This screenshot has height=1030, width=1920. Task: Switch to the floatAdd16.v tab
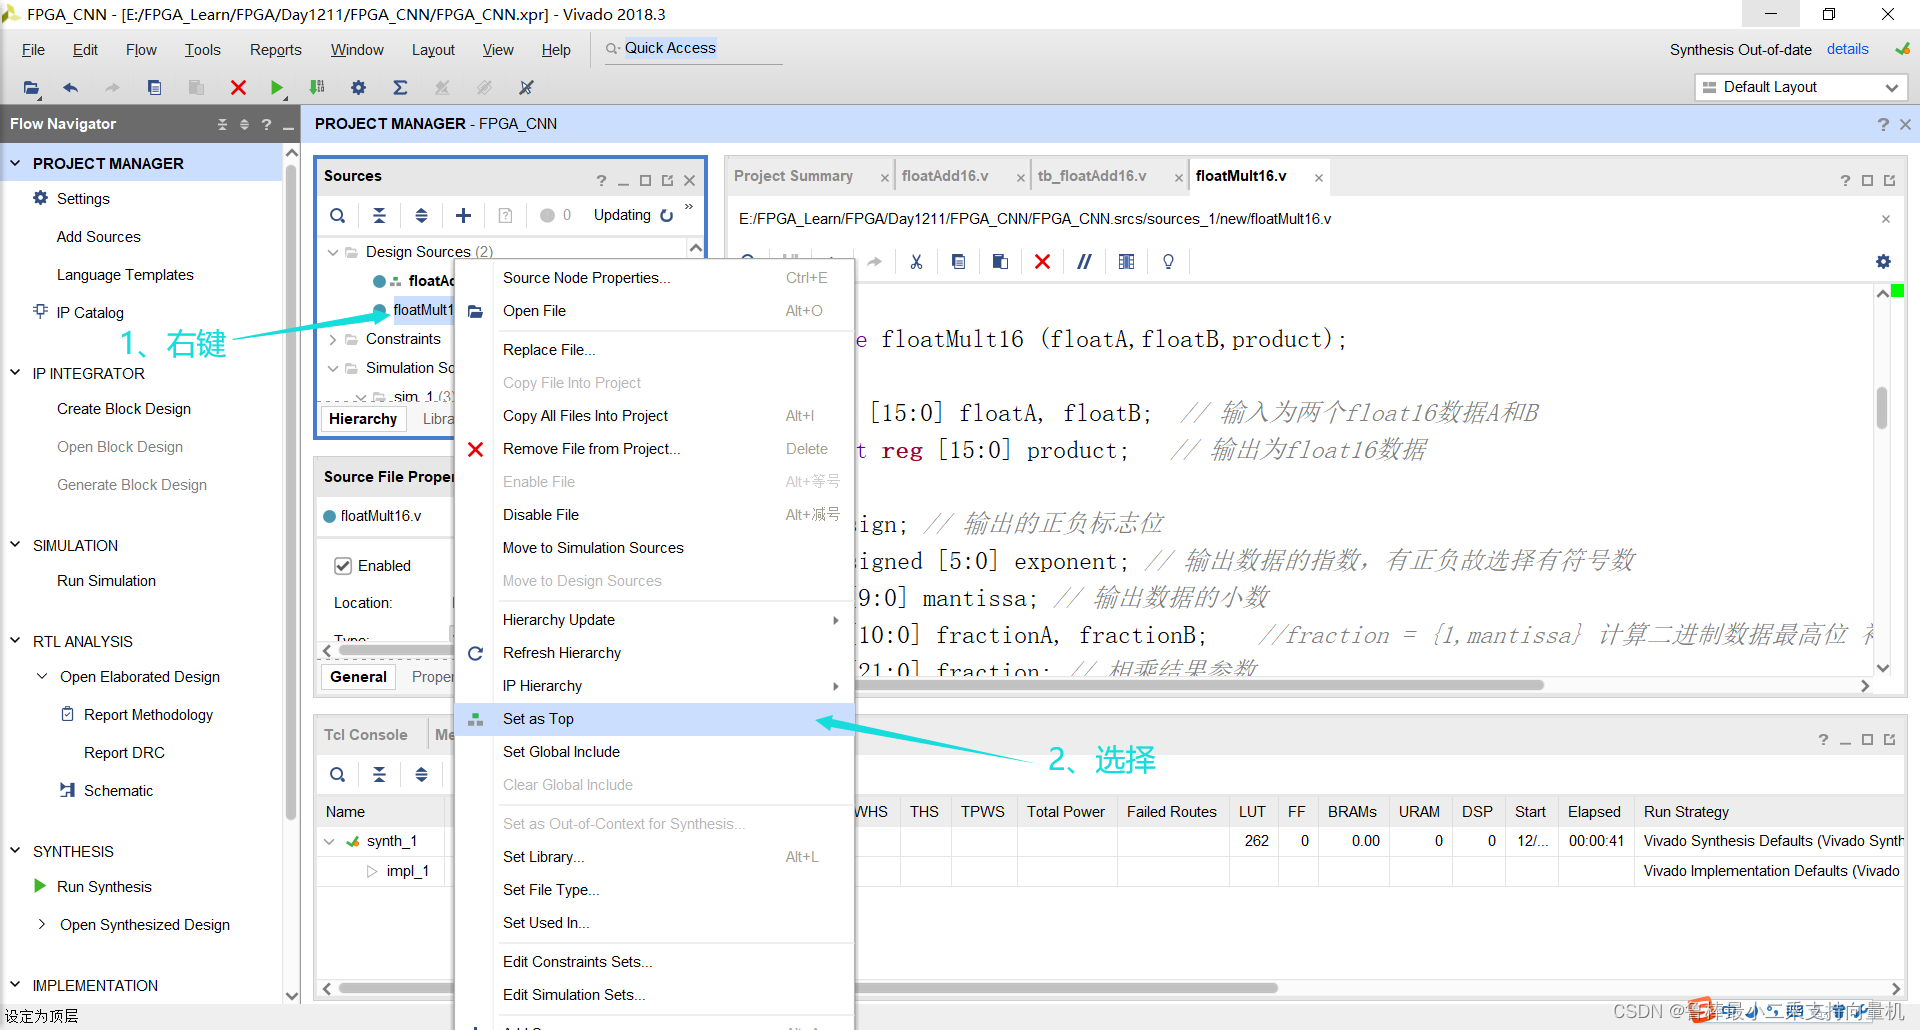(945, 176)
